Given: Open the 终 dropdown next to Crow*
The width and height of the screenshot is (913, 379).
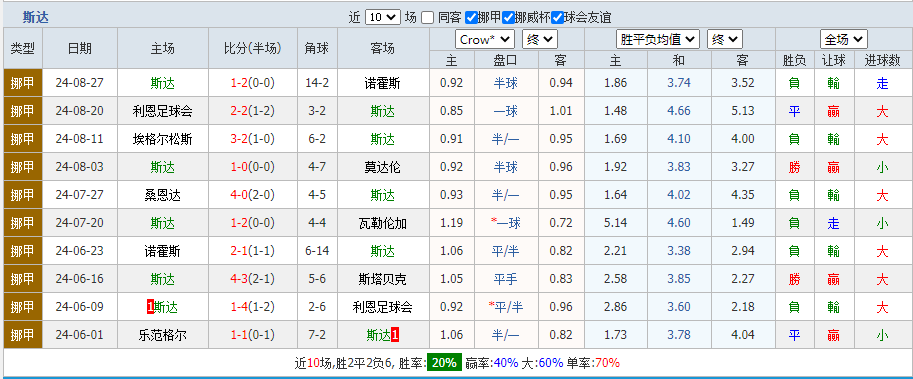Looking at the screenshot, I should 540,40.
